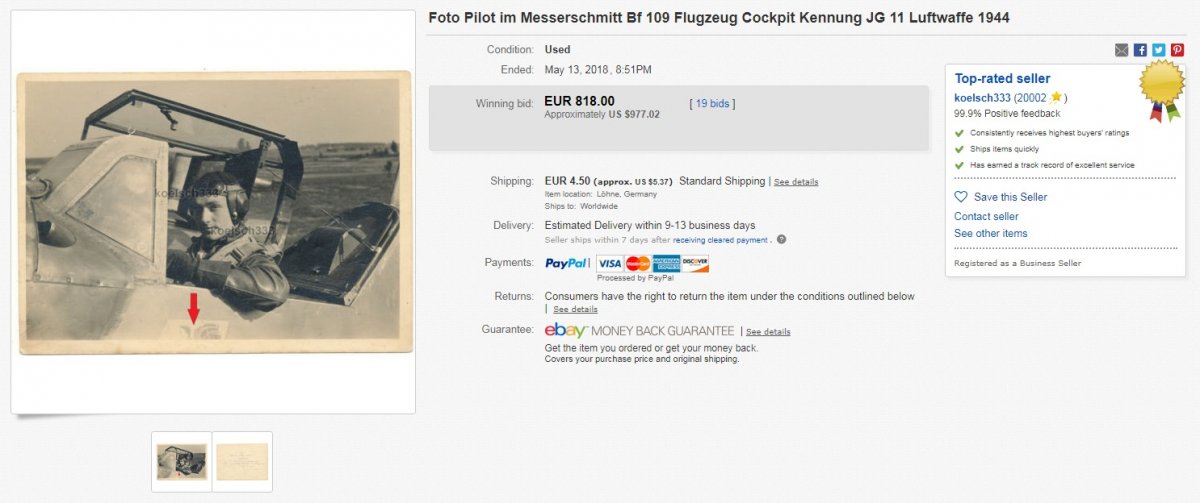Viewport: 1200px width, 503px height.
Task: Open seller koelsch333 profile link
Action: point(982,98)
